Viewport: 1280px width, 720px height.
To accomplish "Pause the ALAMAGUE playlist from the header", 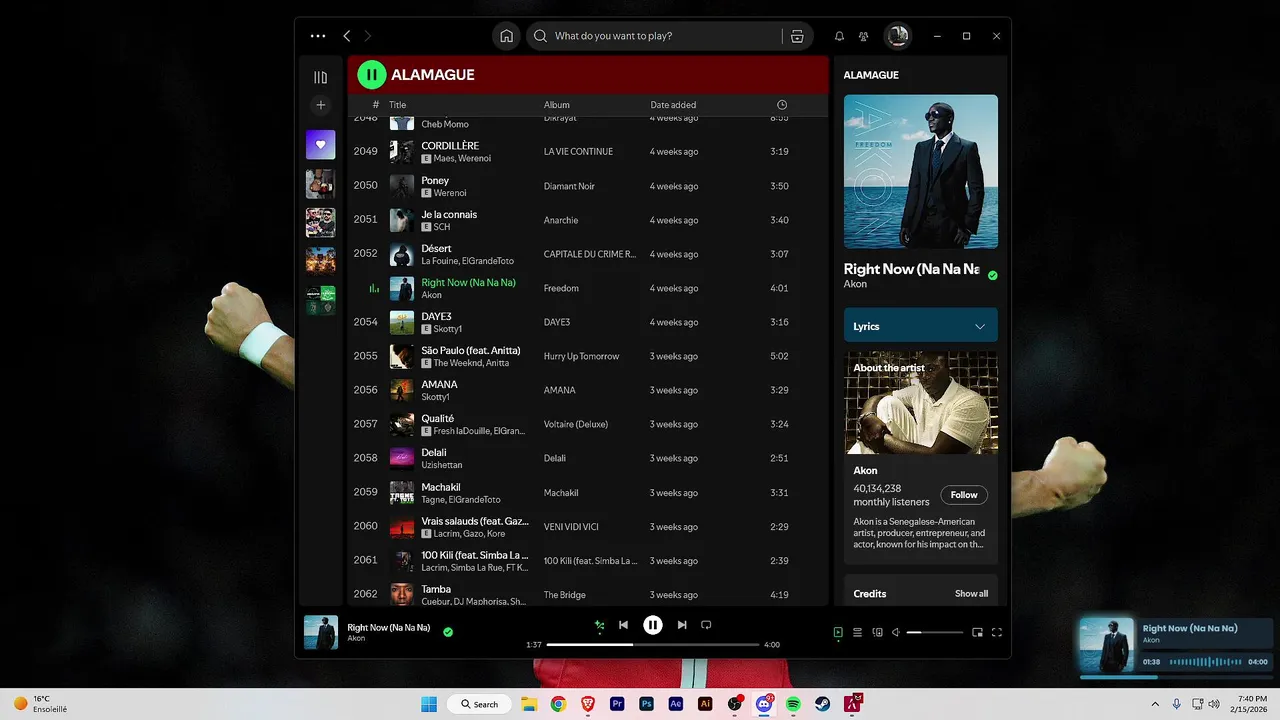I will [371, 74].
